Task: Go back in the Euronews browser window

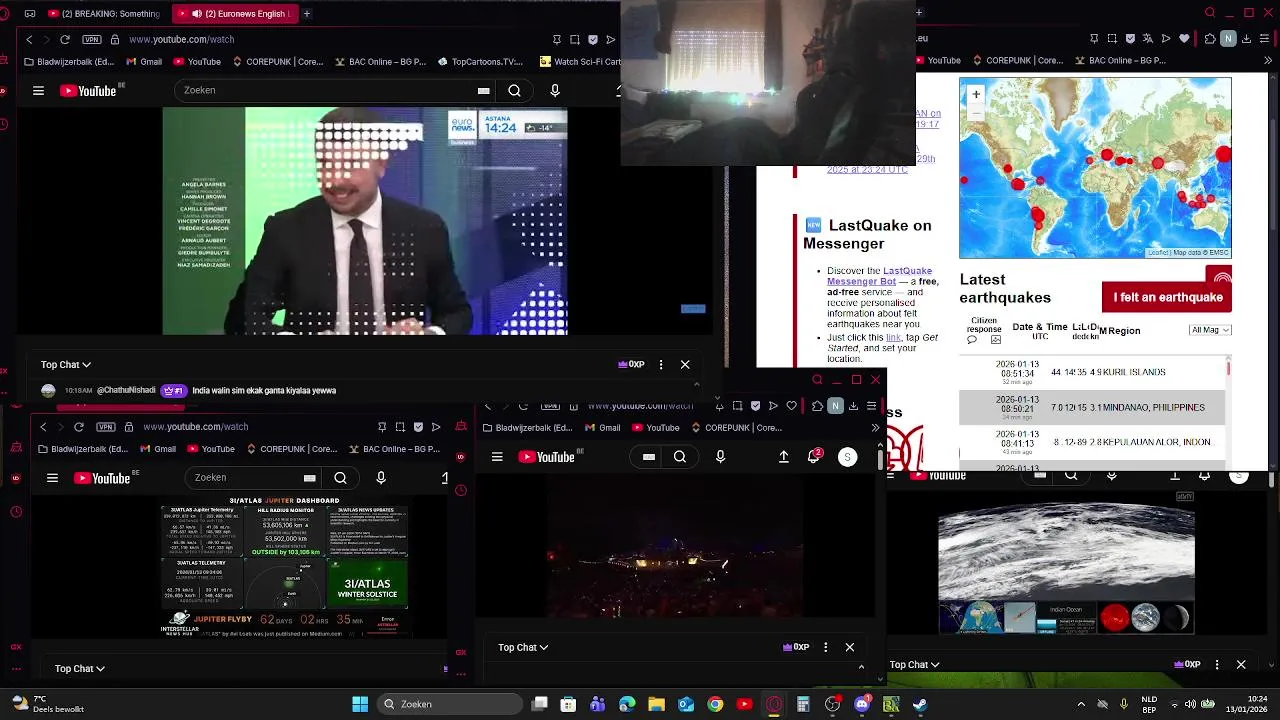Action: pos(29,39)
